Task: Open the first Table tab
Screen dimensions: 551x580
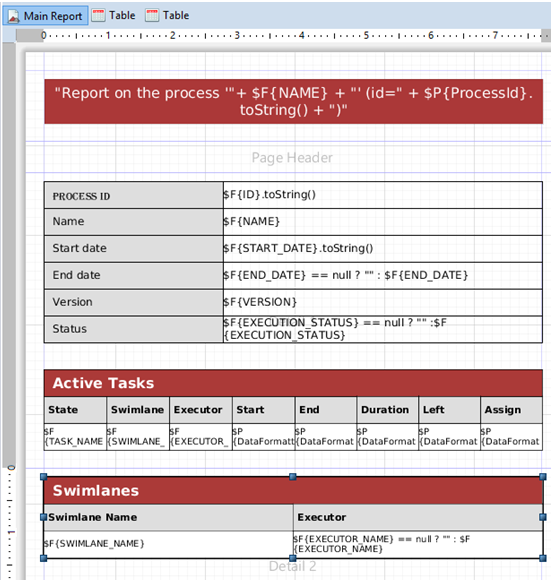Action: [x=114, y=16]
